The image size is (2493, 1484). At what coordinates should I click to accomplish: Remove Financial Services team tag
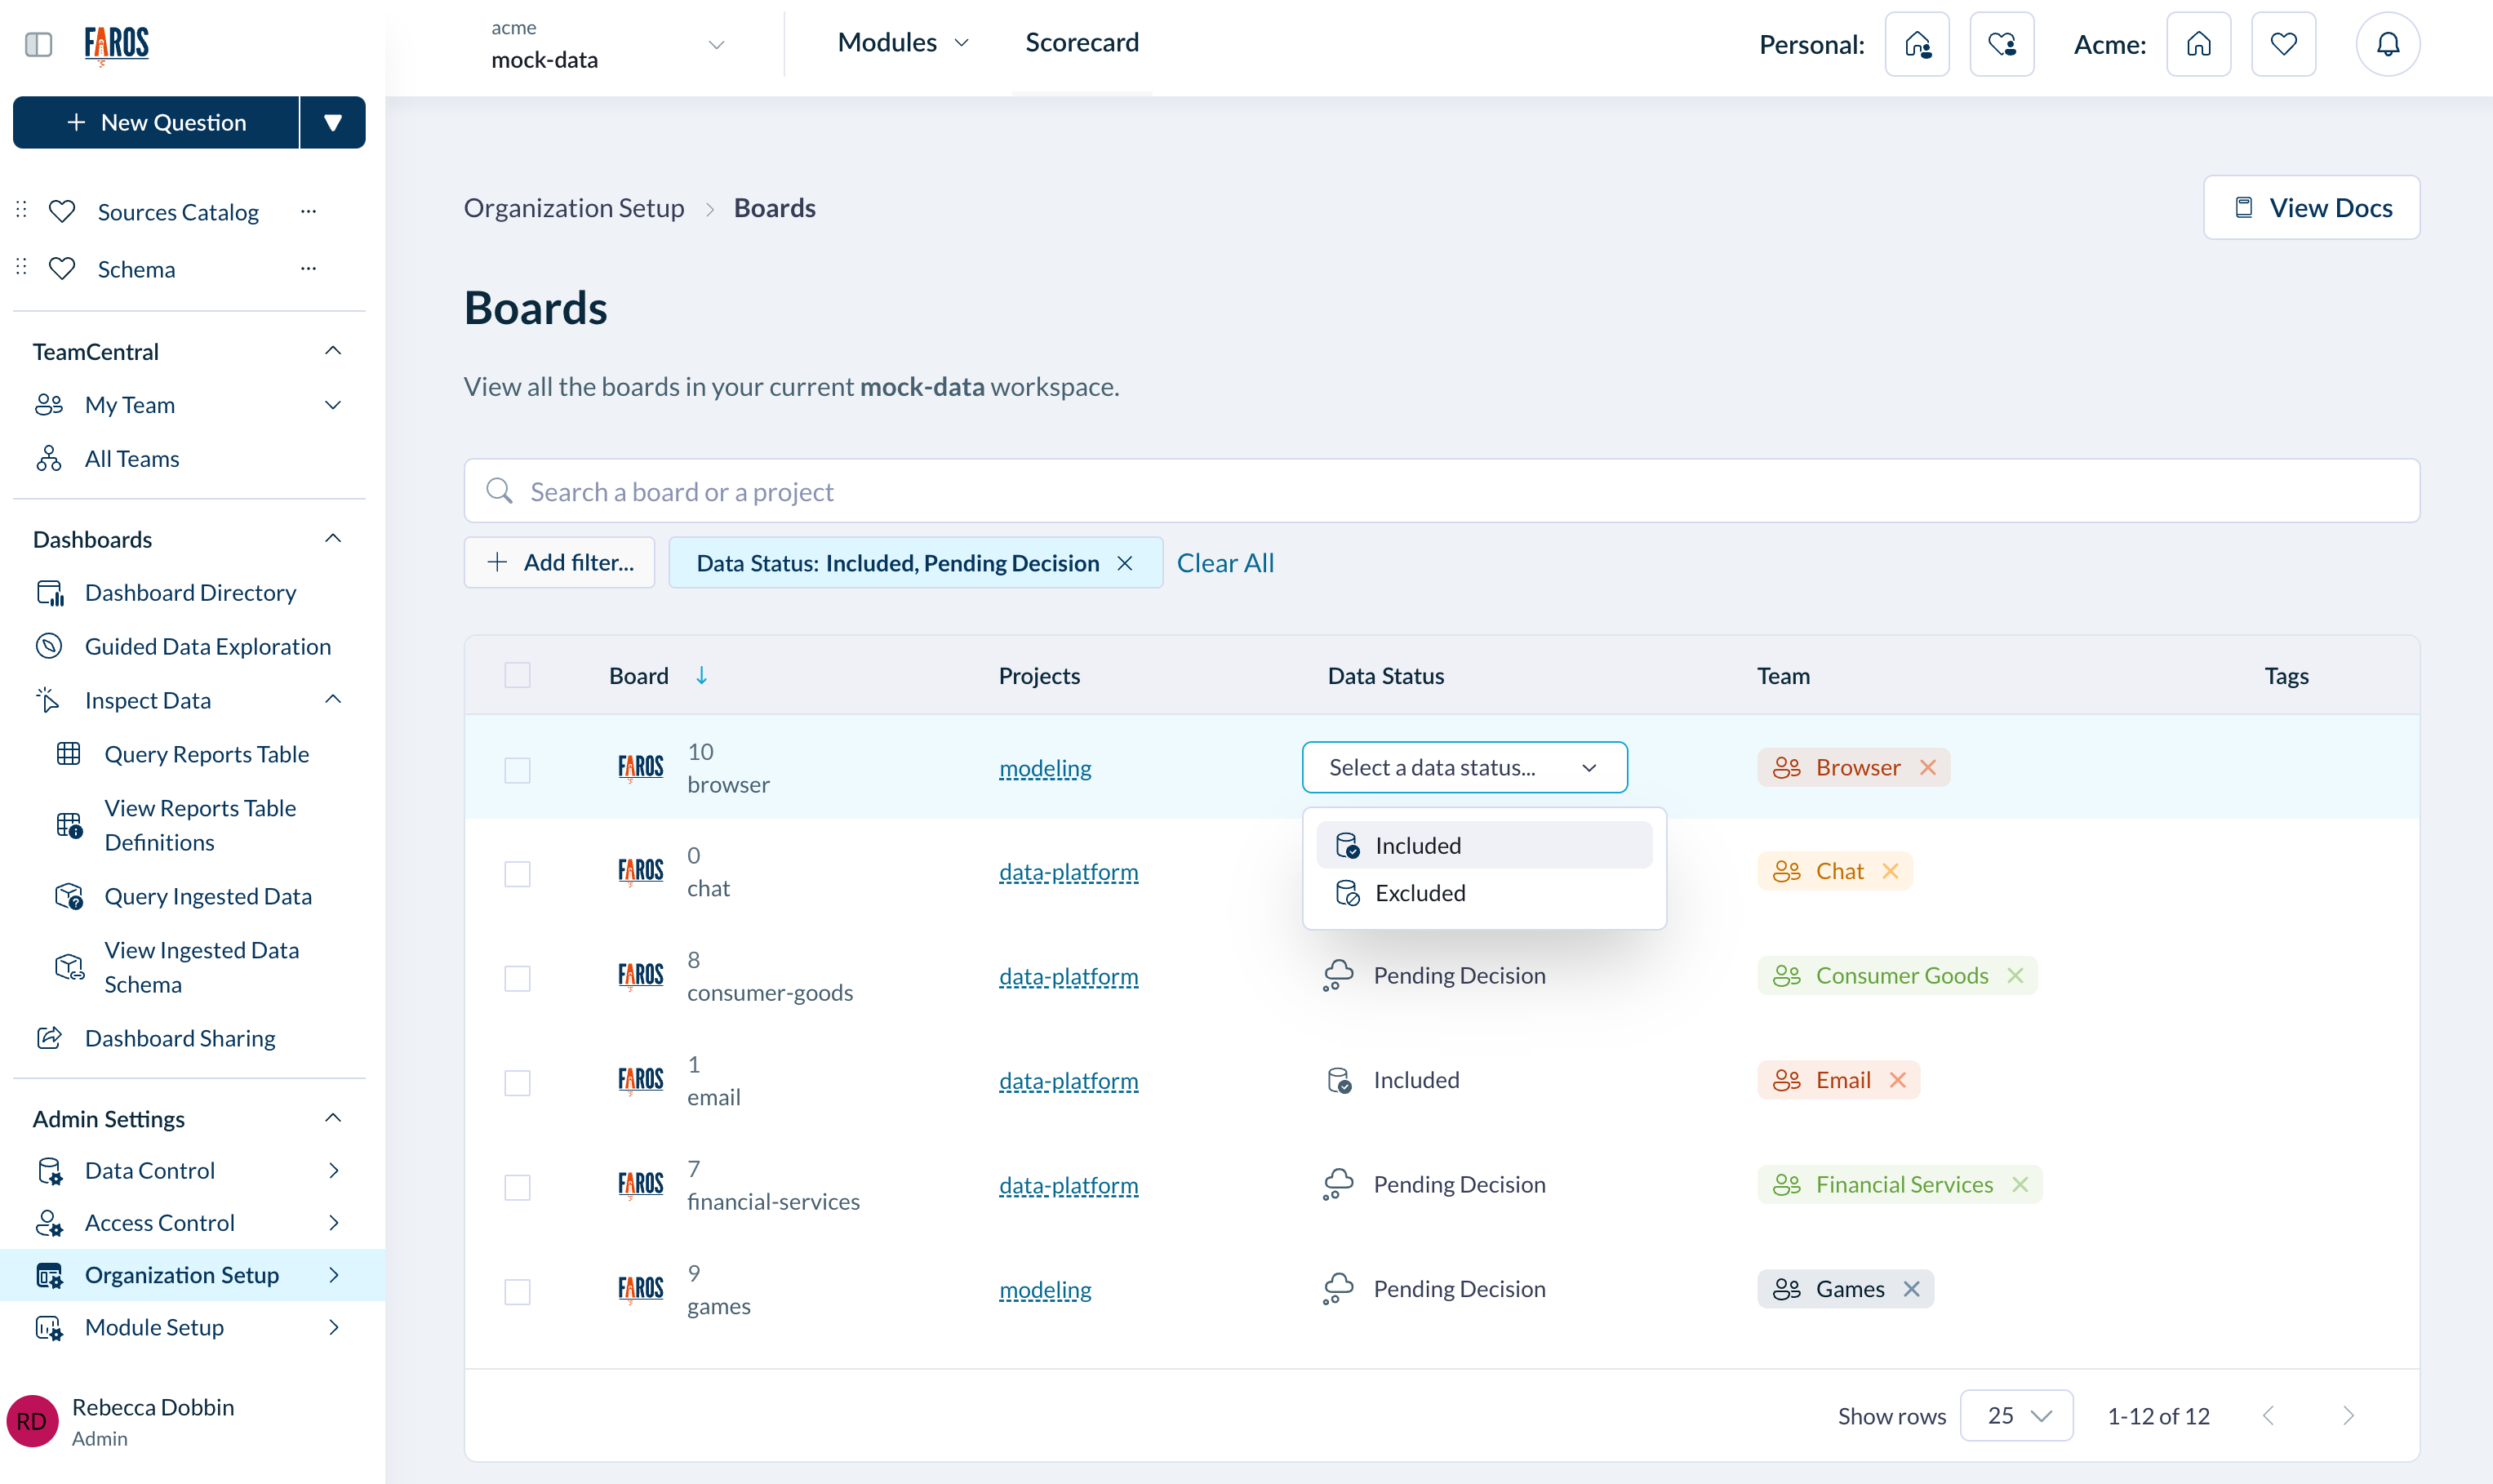(2020, 1184)
